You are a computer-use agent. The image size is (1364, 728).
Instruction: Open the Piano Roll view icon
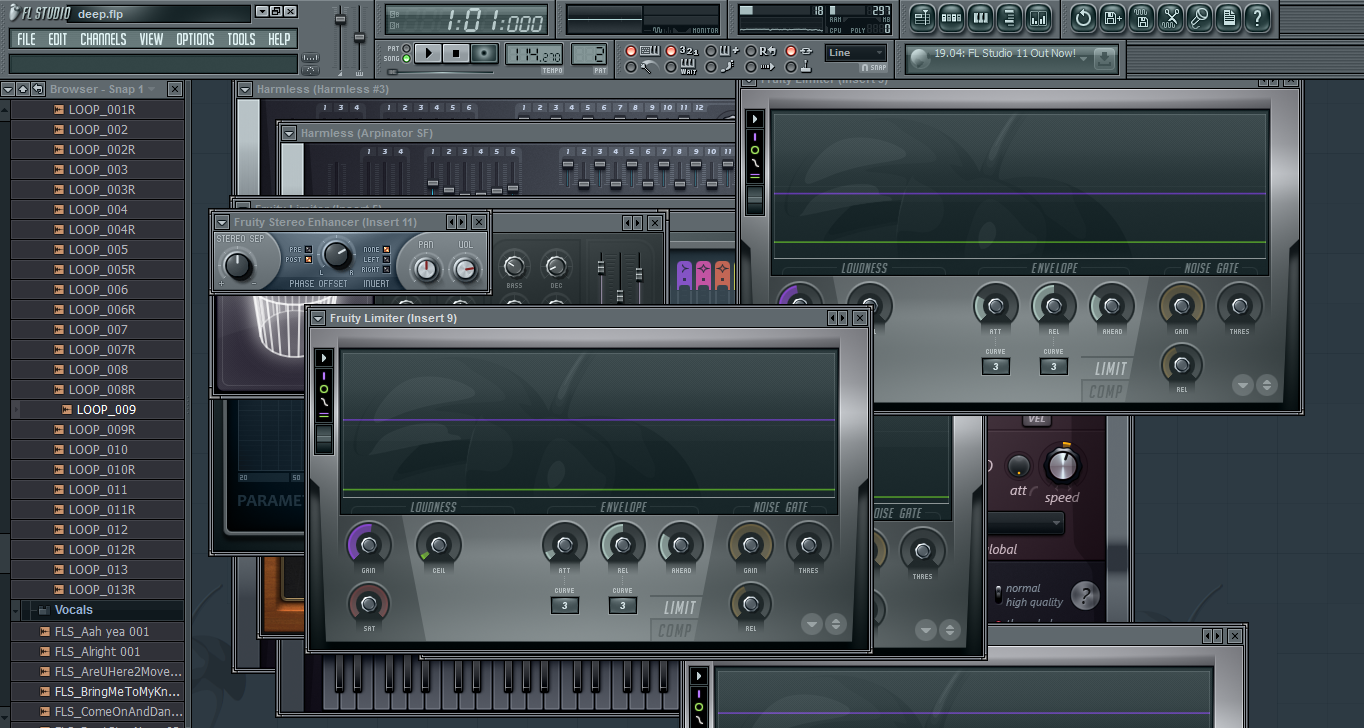(x=981, y=17)
